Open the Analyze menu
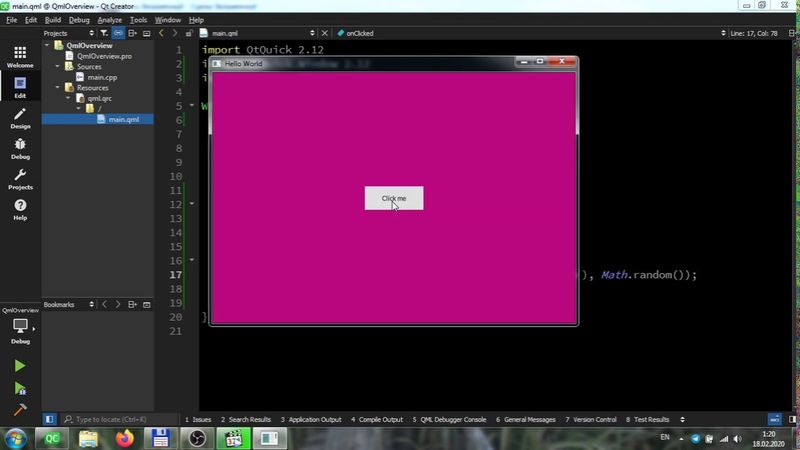 point(110,20)
